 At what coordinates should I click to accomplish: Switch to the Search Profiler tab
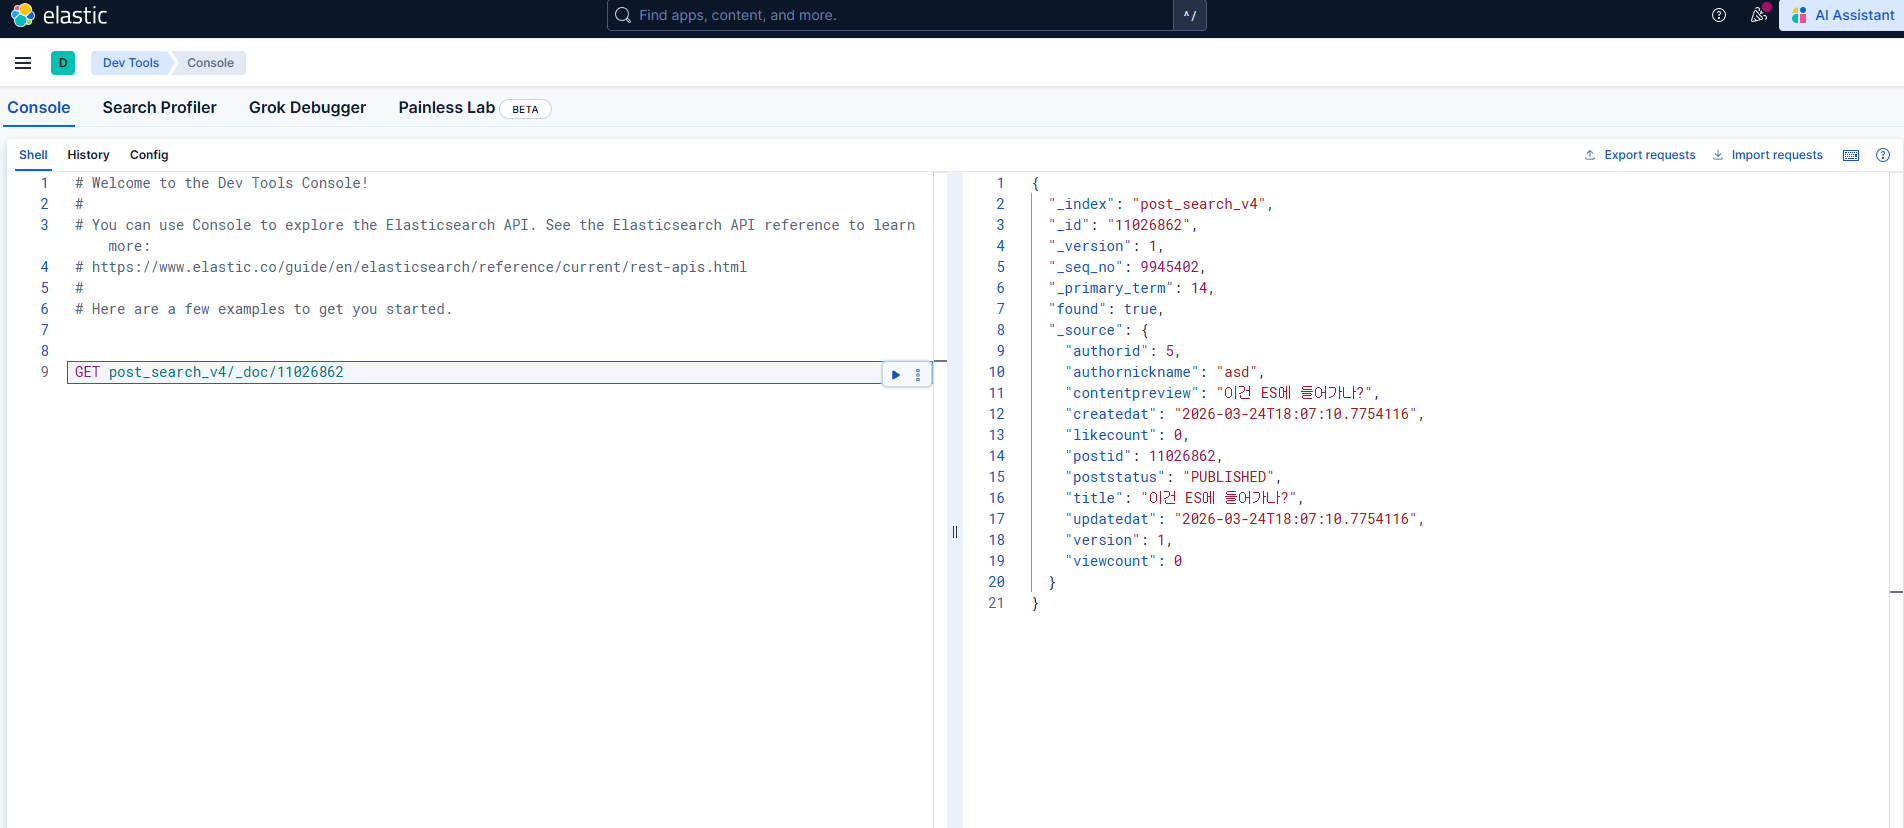(160, 108)
